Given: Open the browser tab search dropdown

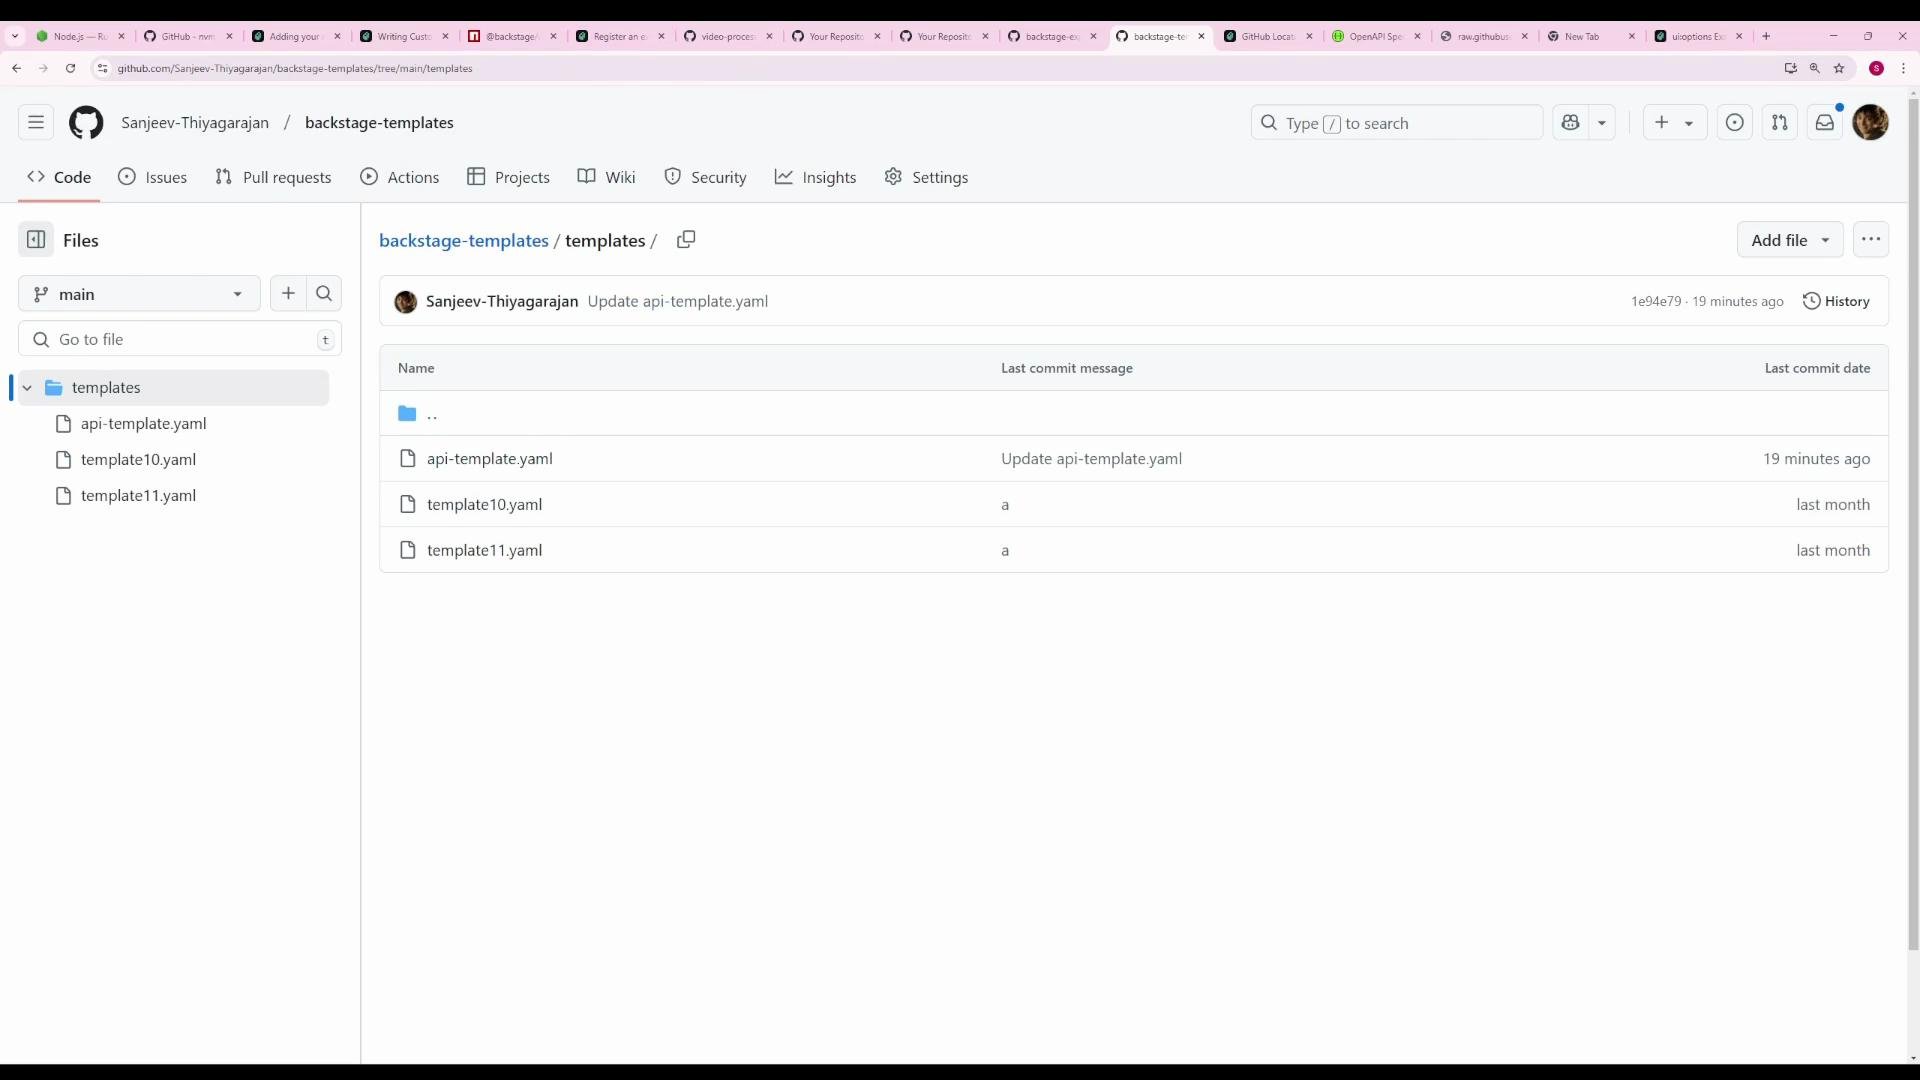Looking at the screenshot, I should pyautogui.click(x=15, y=36).
